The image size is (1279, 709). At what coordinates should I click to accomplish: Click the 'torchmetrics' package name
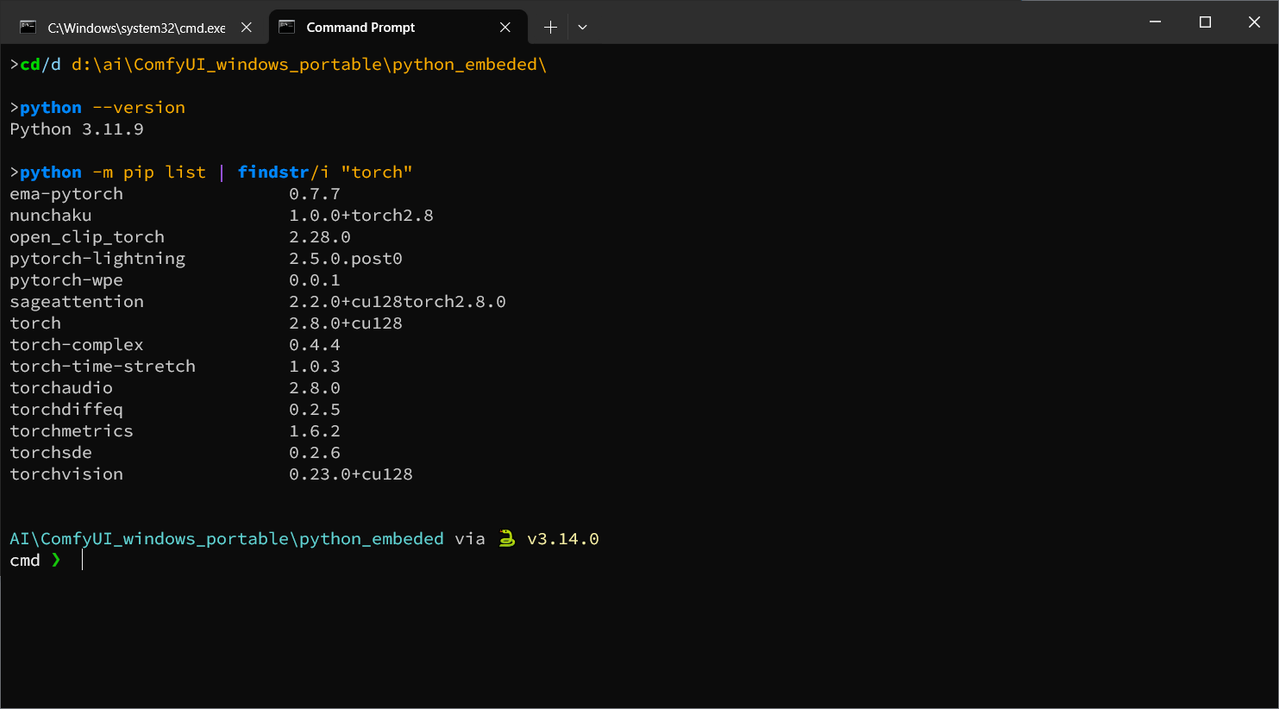tap(72, 431)
